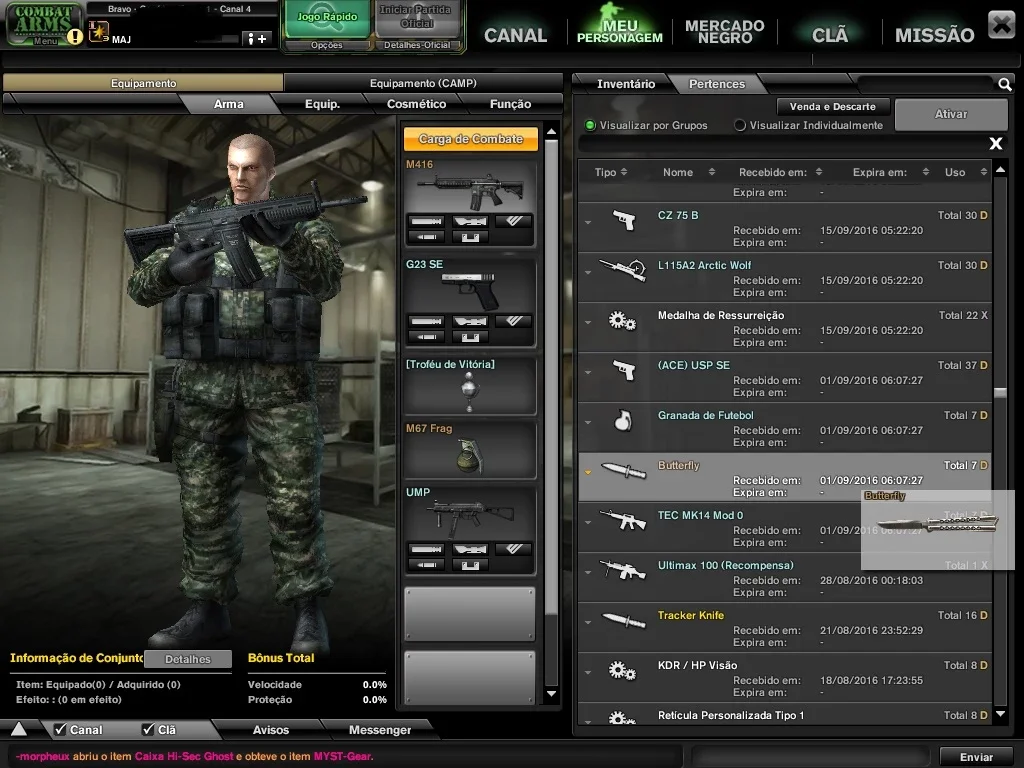Expand the chat panel triangle
This screenshot has height=768, width=1024.
point(19,729)
